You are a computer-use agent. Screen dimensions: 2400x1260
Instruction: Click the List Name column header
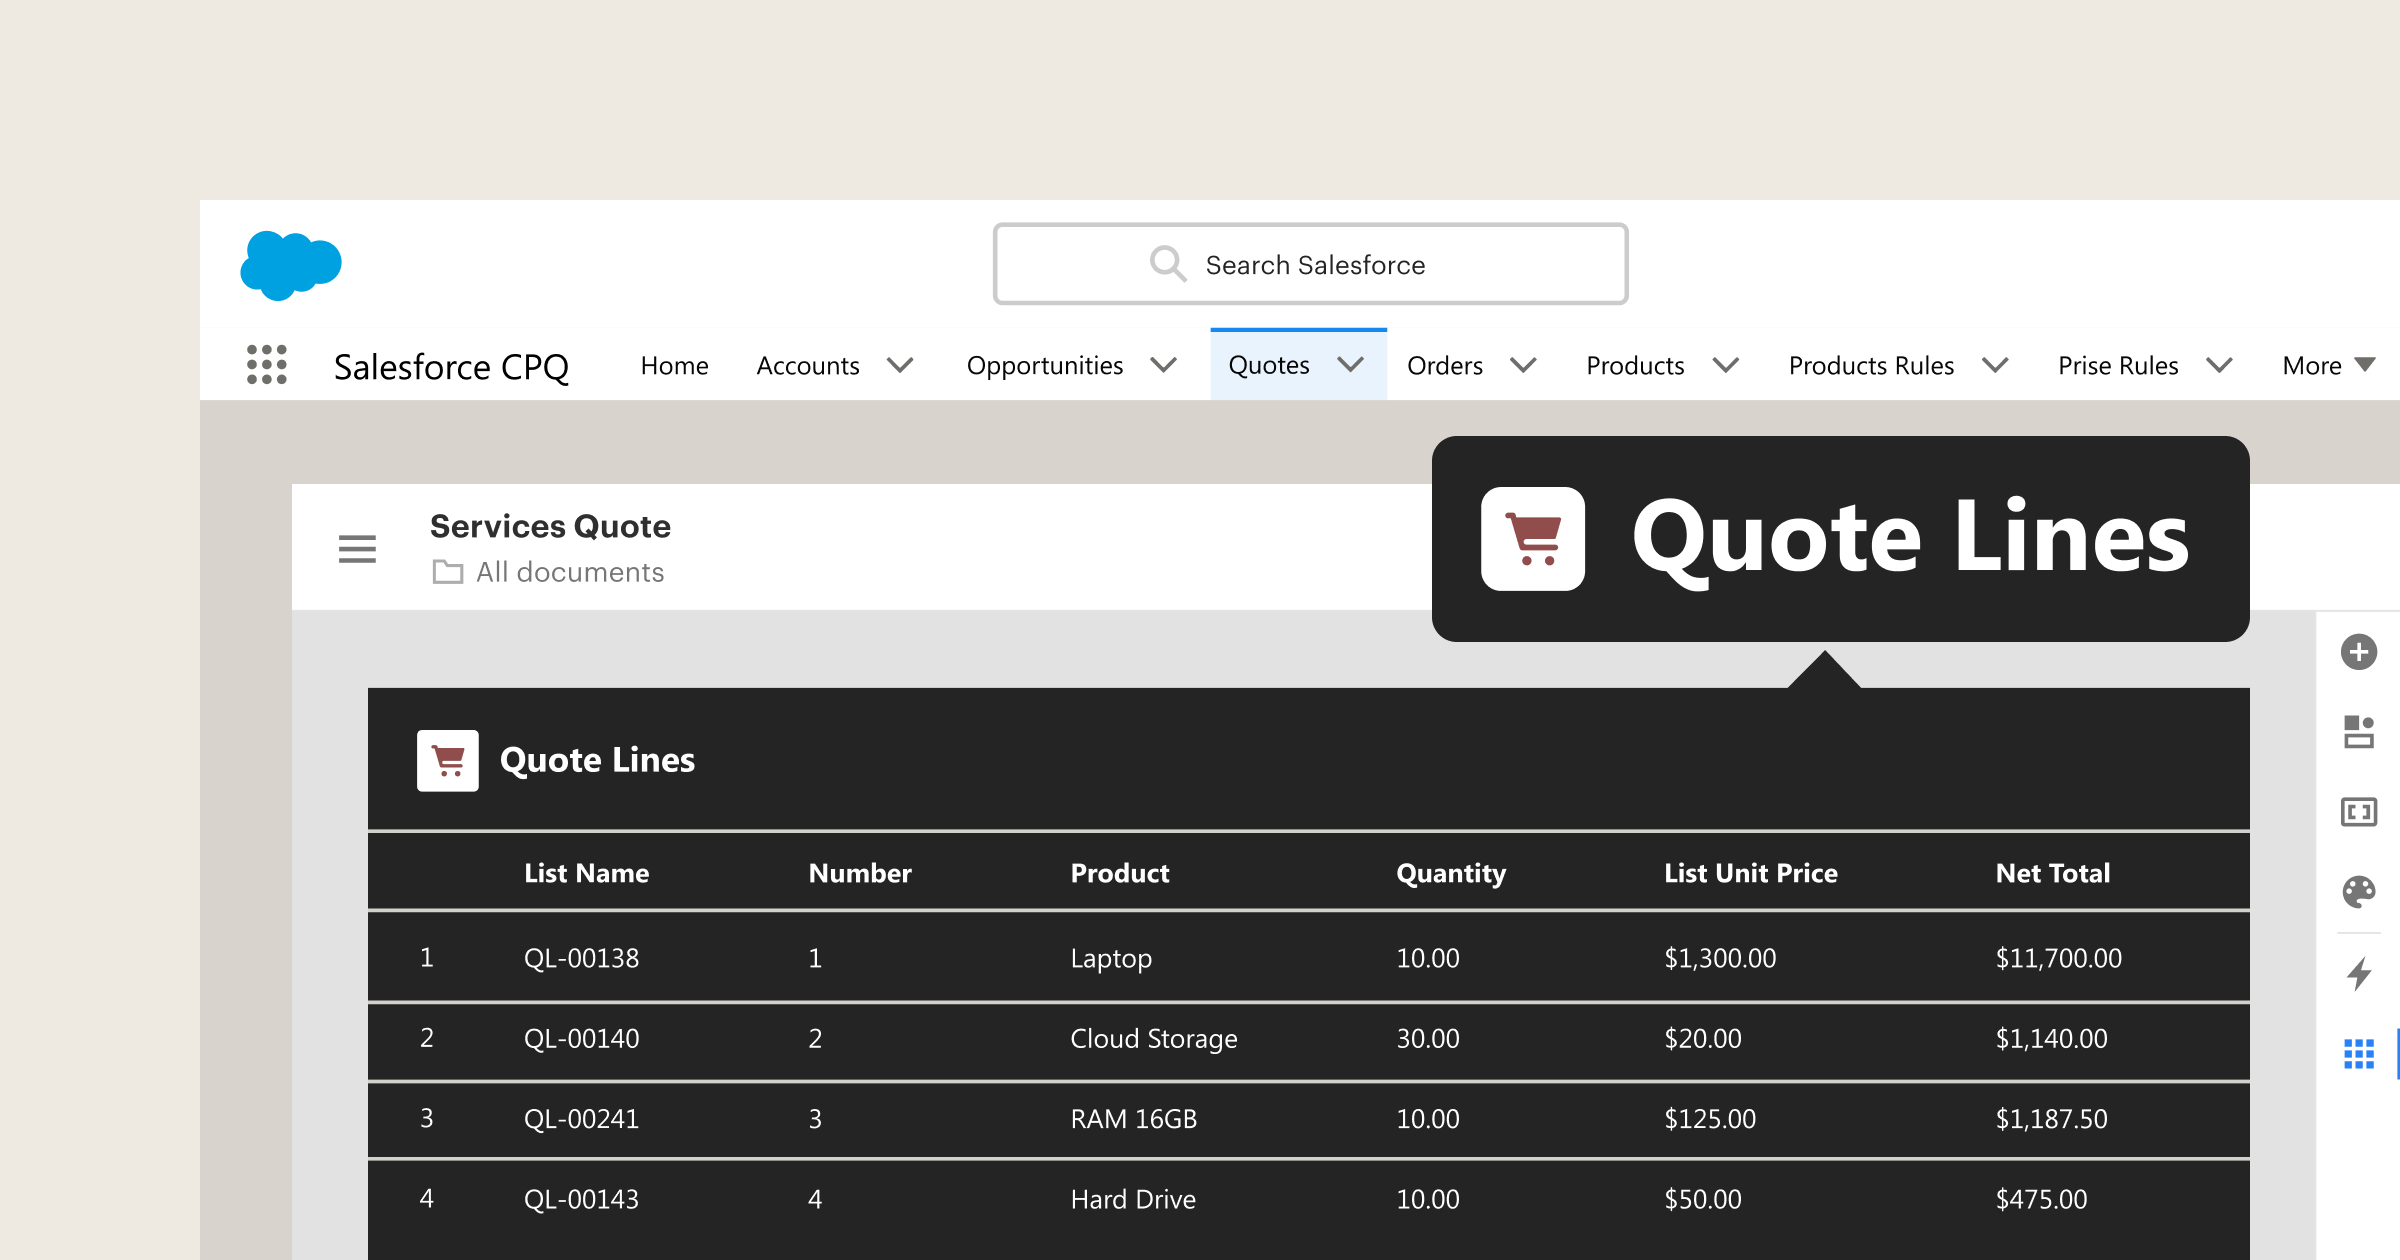[587, 873]
